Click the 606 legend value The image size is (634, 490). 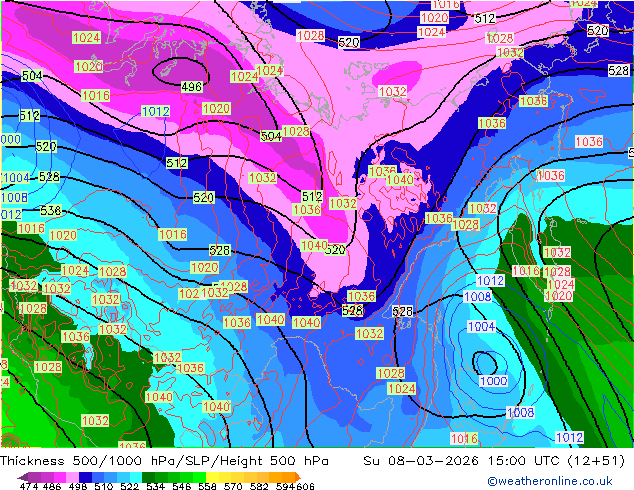coord(305,486)
